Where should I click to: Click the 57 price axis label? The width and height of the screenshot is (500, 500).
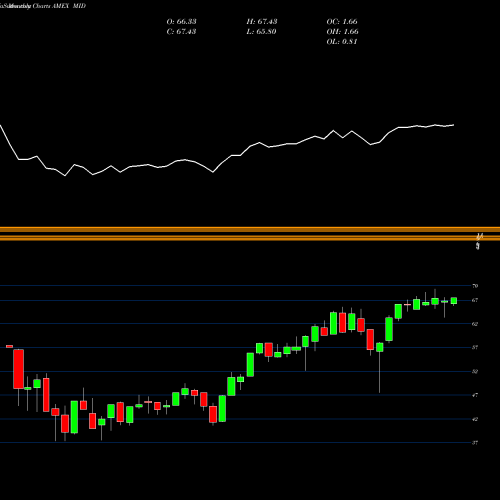475,347
